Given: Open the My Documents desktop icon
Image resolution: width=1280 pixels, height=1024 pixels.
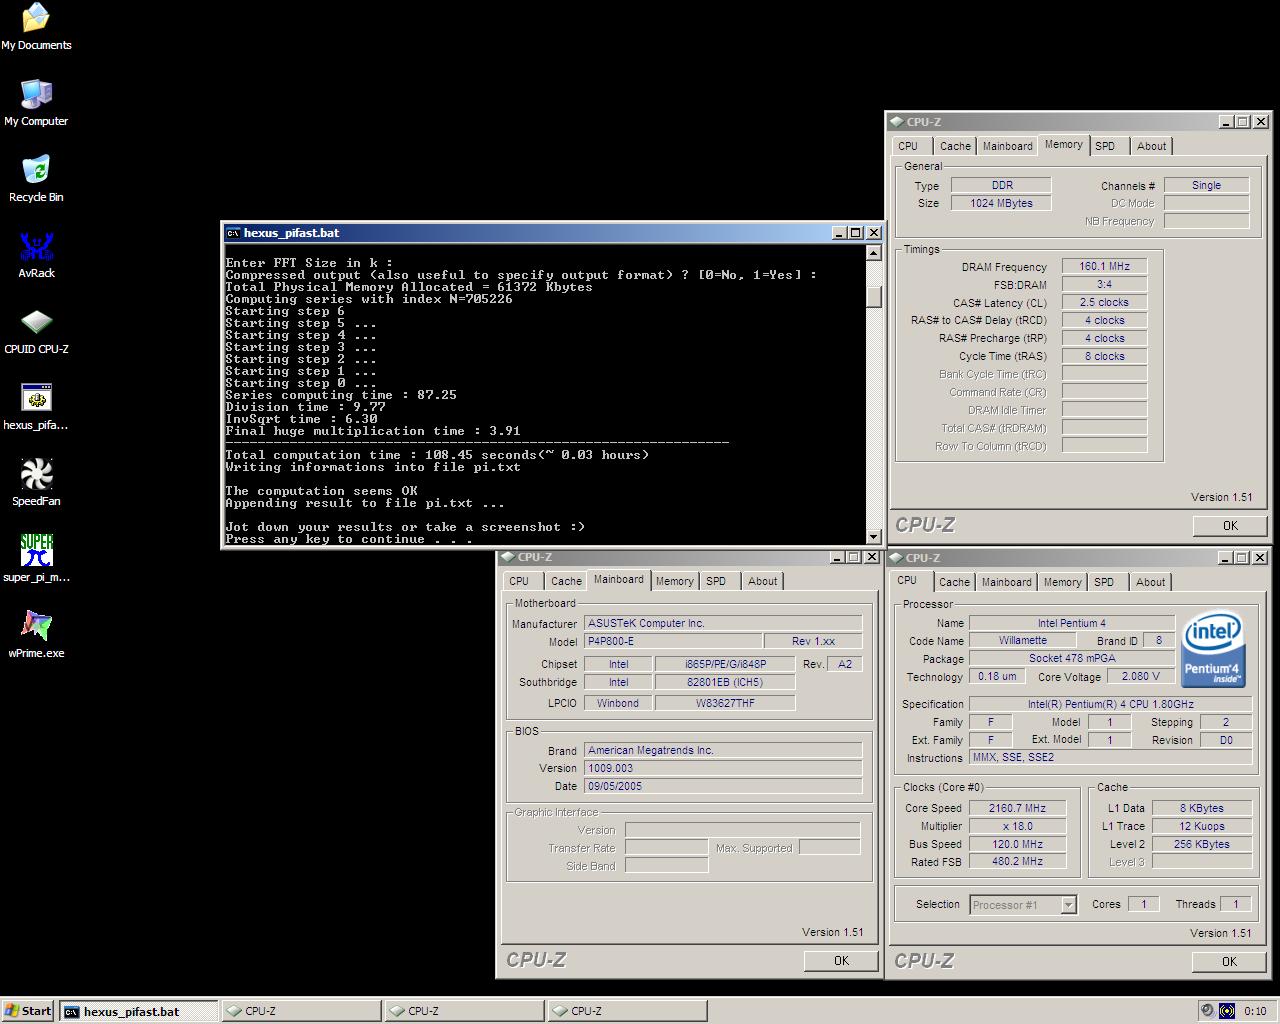Looking at the screenshot, I should 36,27.
